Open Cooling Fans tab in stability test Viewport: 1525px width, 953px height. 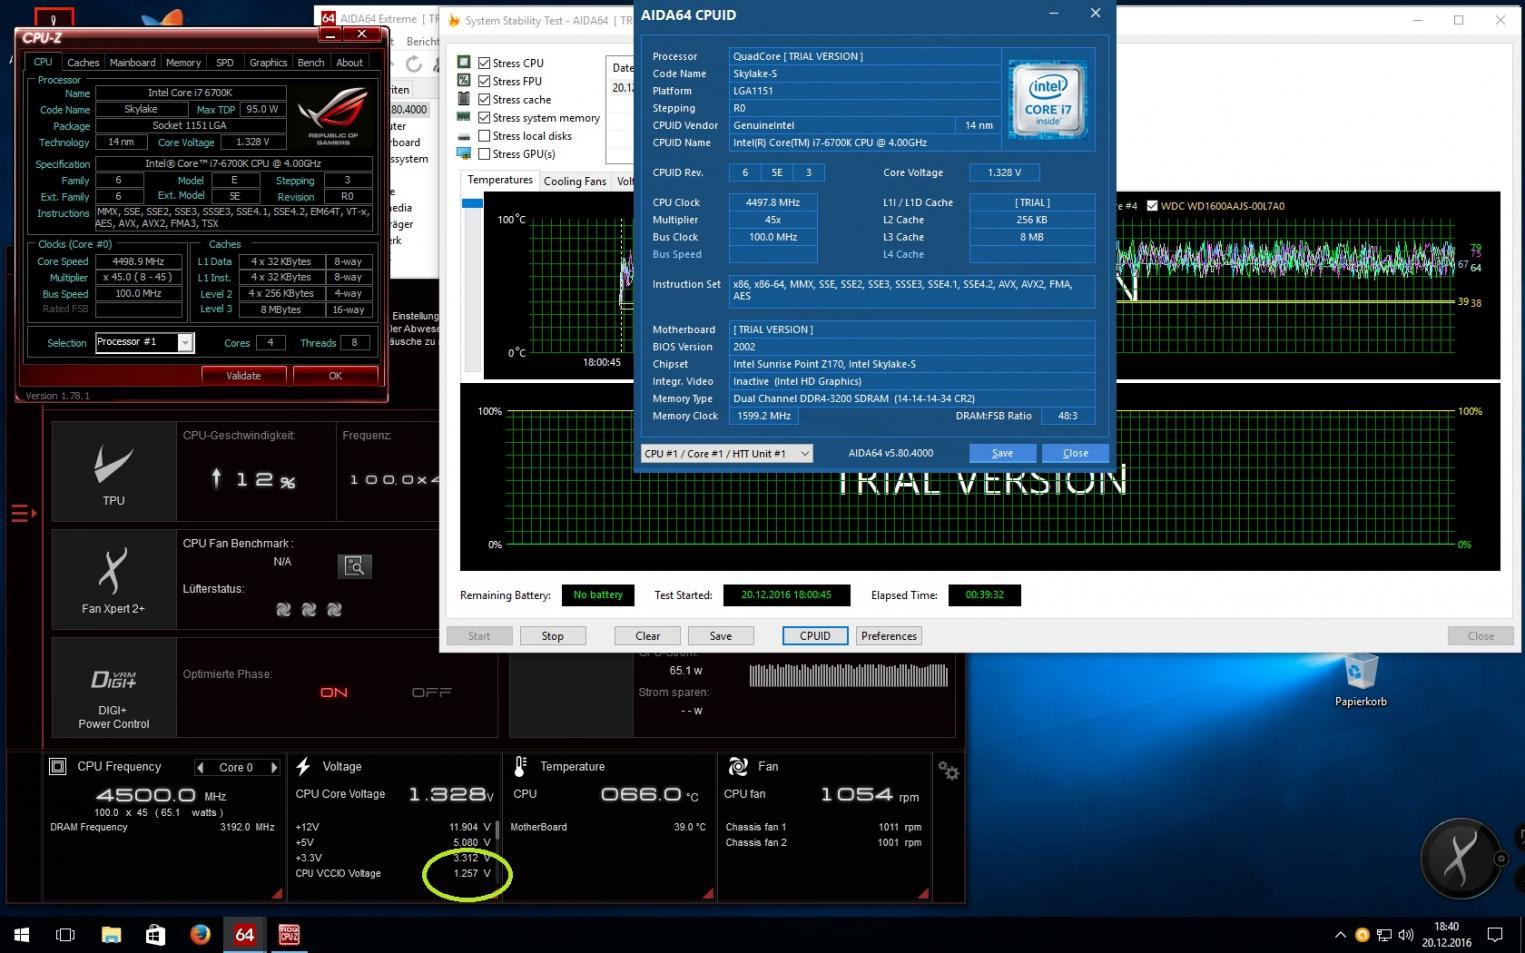coord(574,181)
